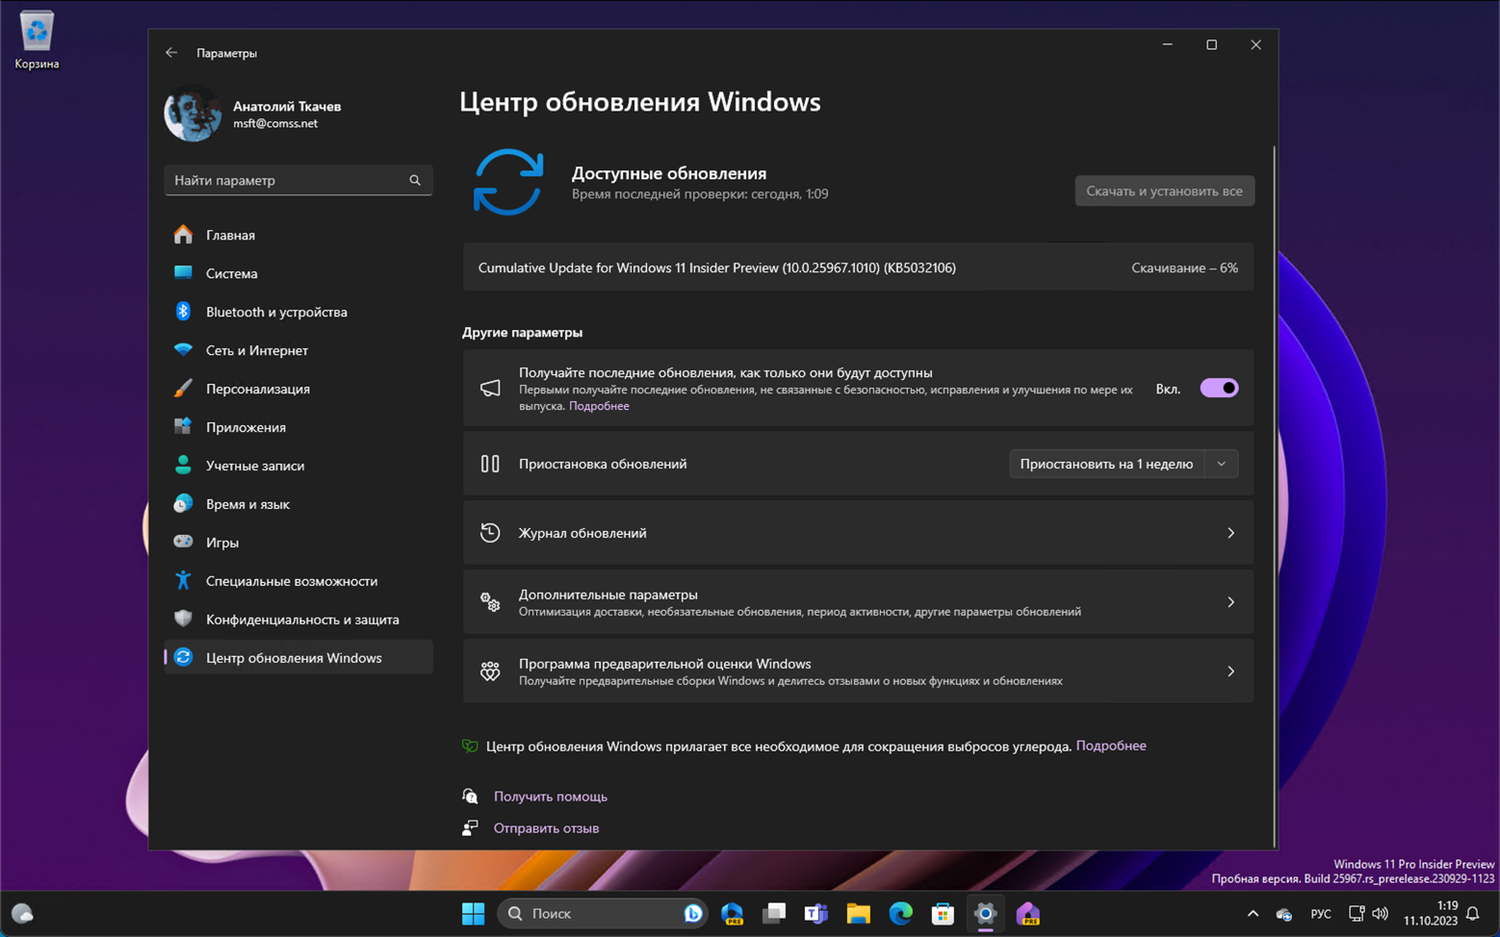Click the pause icon for Приостановка обновлений
Screen dimensions: 1500x937
(490, 464)
